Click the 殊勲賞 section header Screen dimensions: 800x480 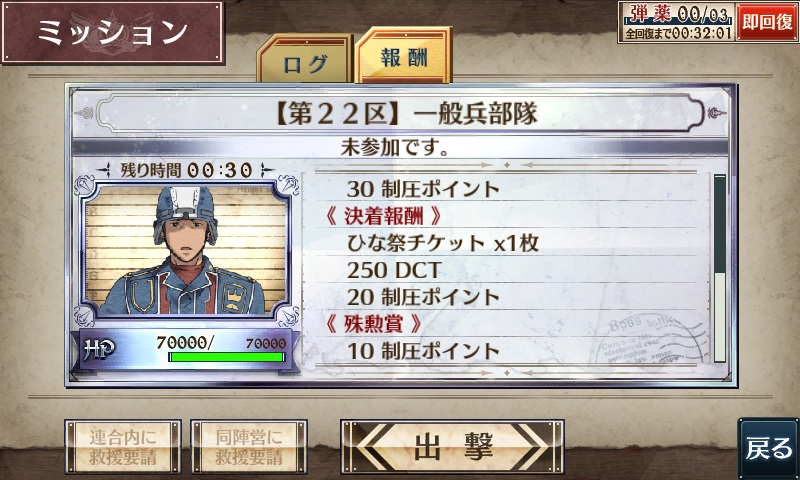[373, 324]
